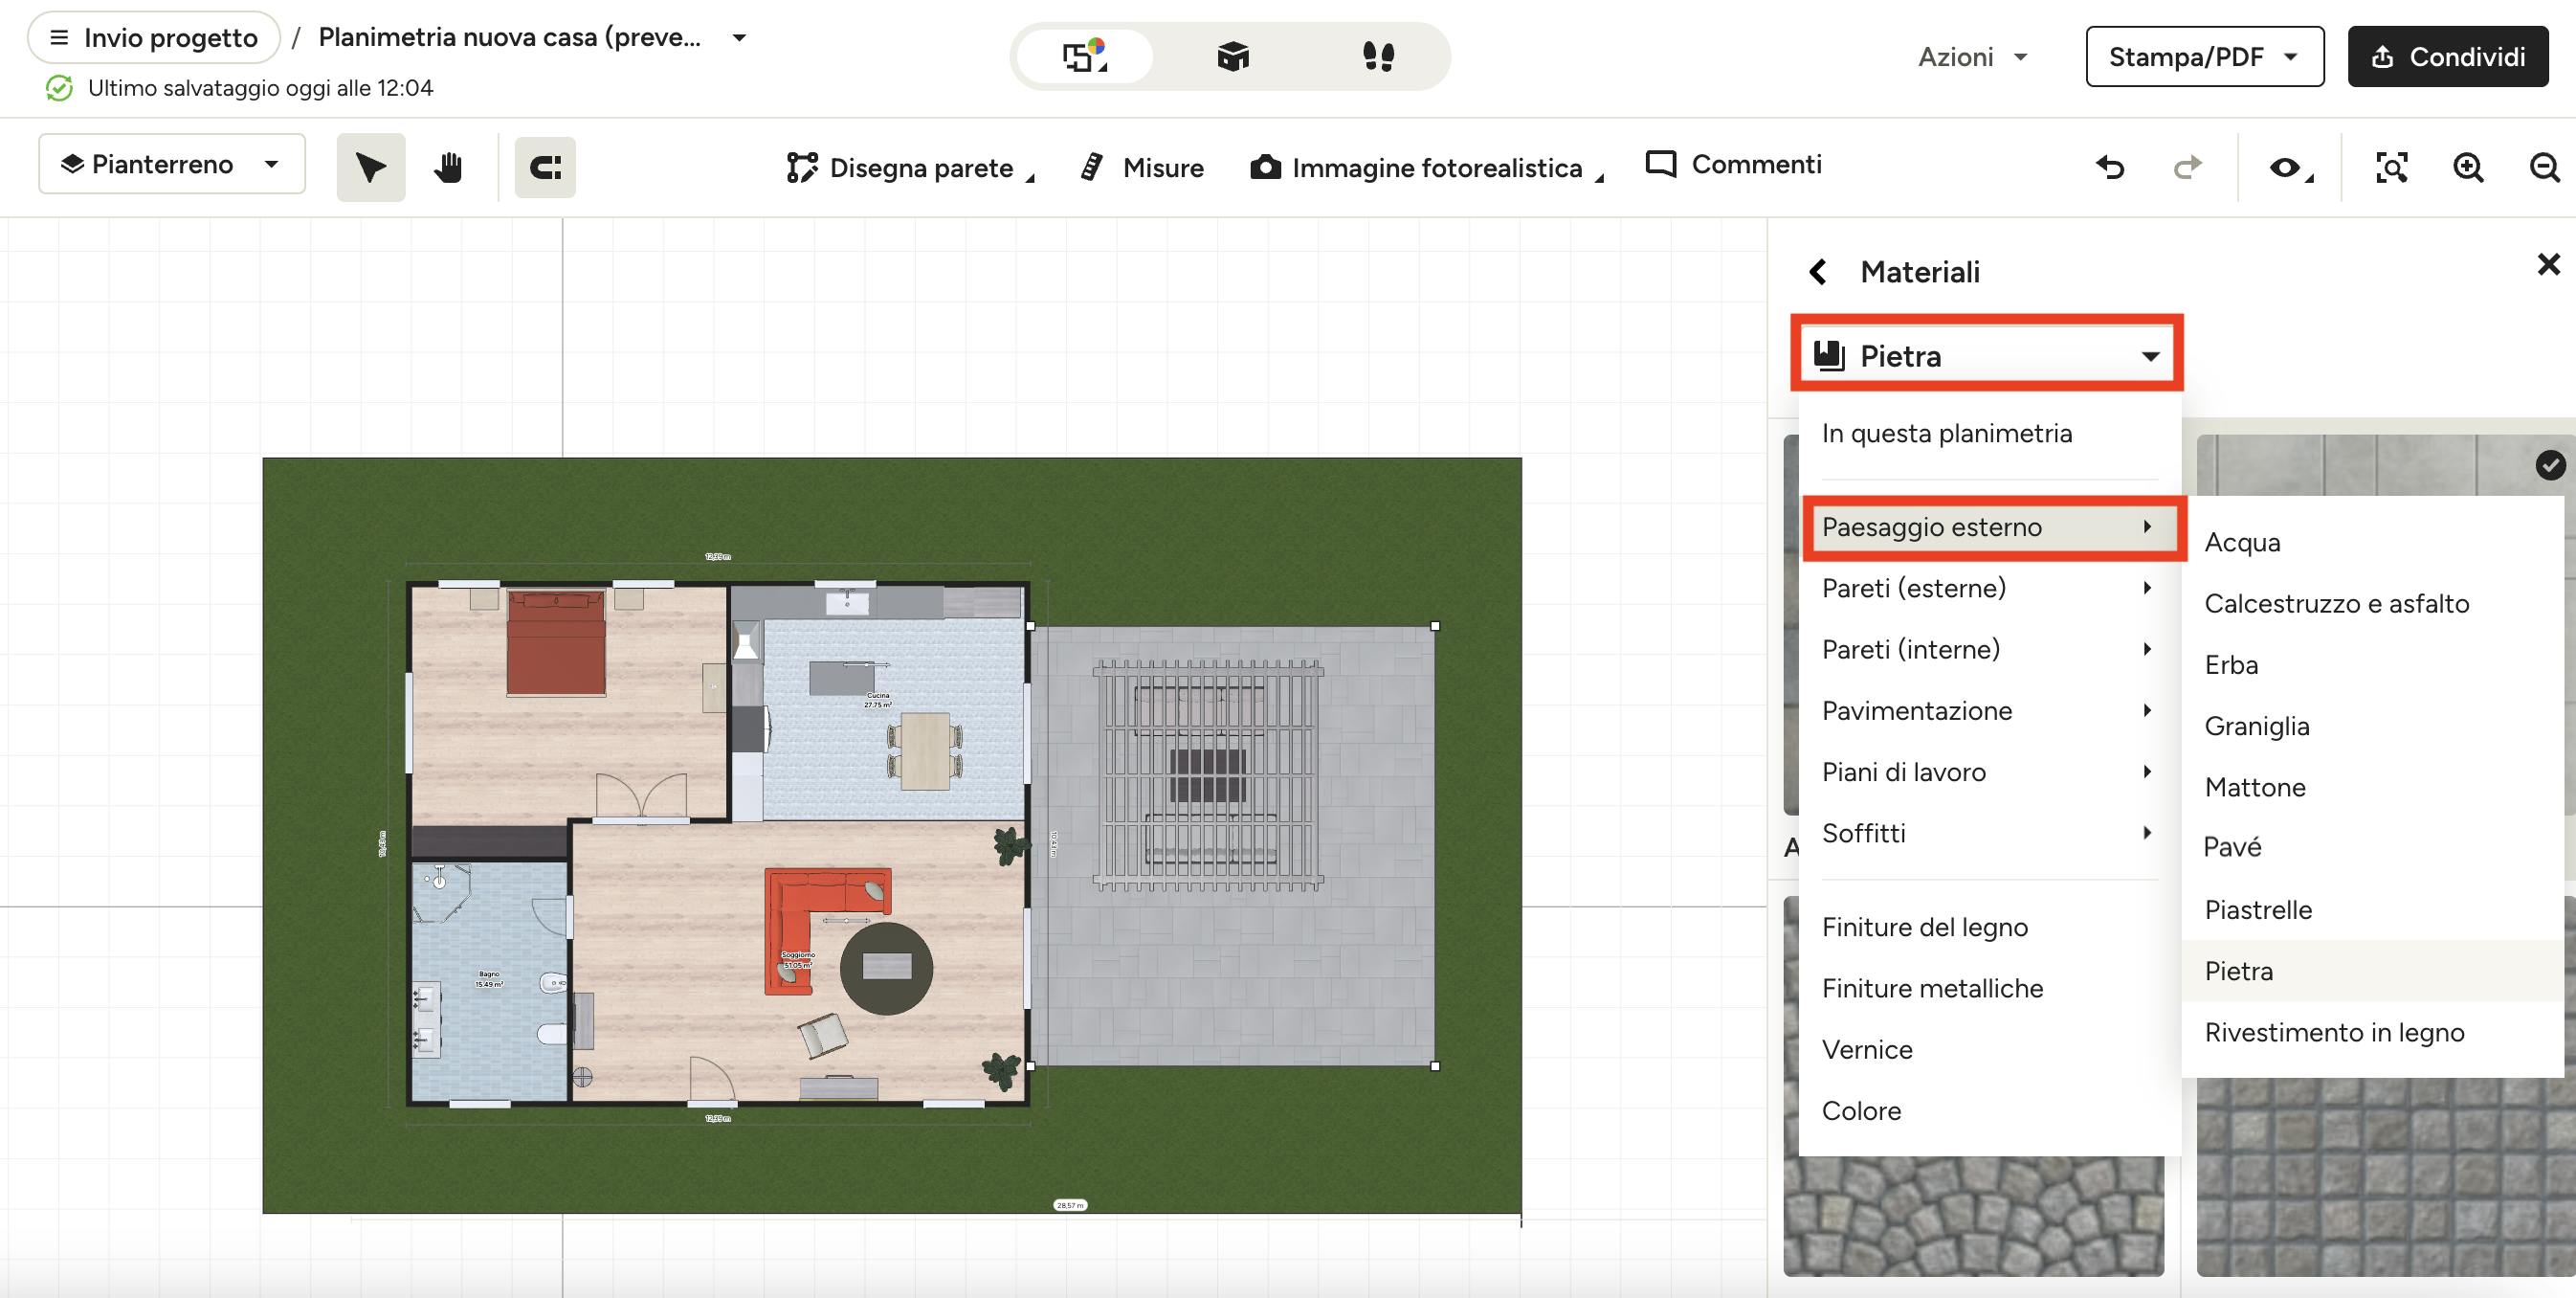Screen dimensions: 2576x1298
Task: Expand Piani di lavoro submenu
Action: (x=1989, y=772)
